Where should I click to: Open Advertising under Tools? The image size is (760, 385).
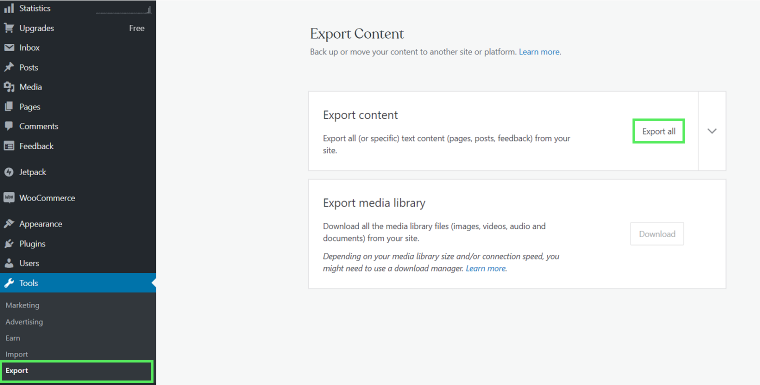pyautogui.click(x=24, y=321)
